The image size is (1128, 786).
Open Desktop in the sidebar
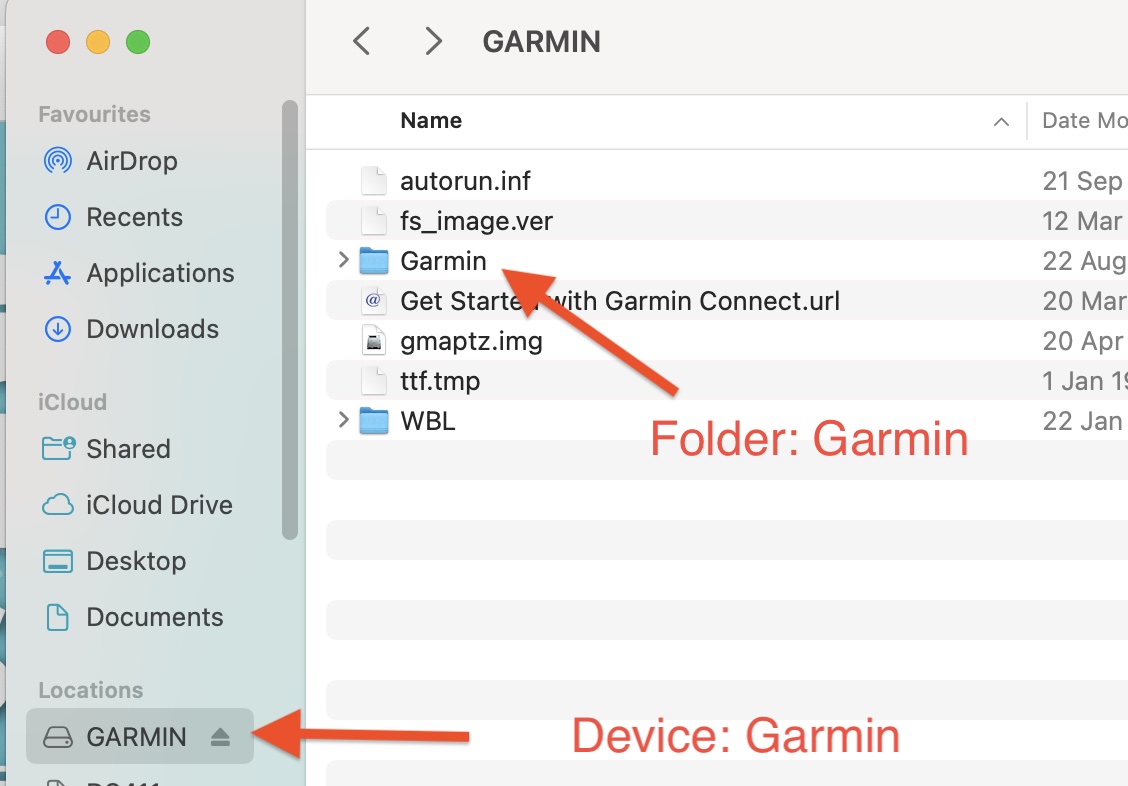(114, 561)
